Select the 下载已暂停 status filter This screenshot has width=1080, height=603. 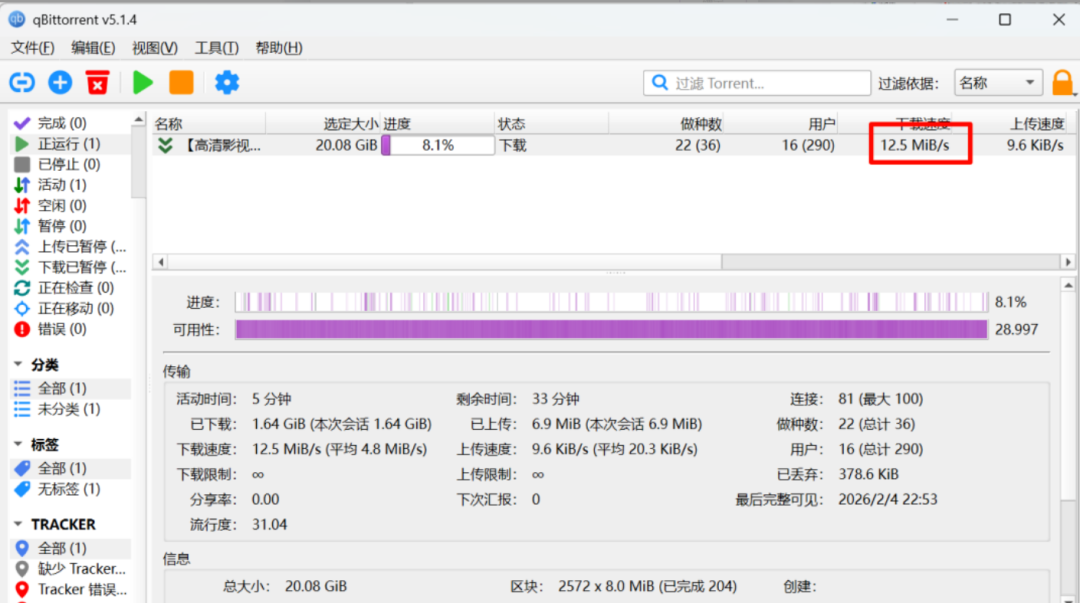click(70, 267)
